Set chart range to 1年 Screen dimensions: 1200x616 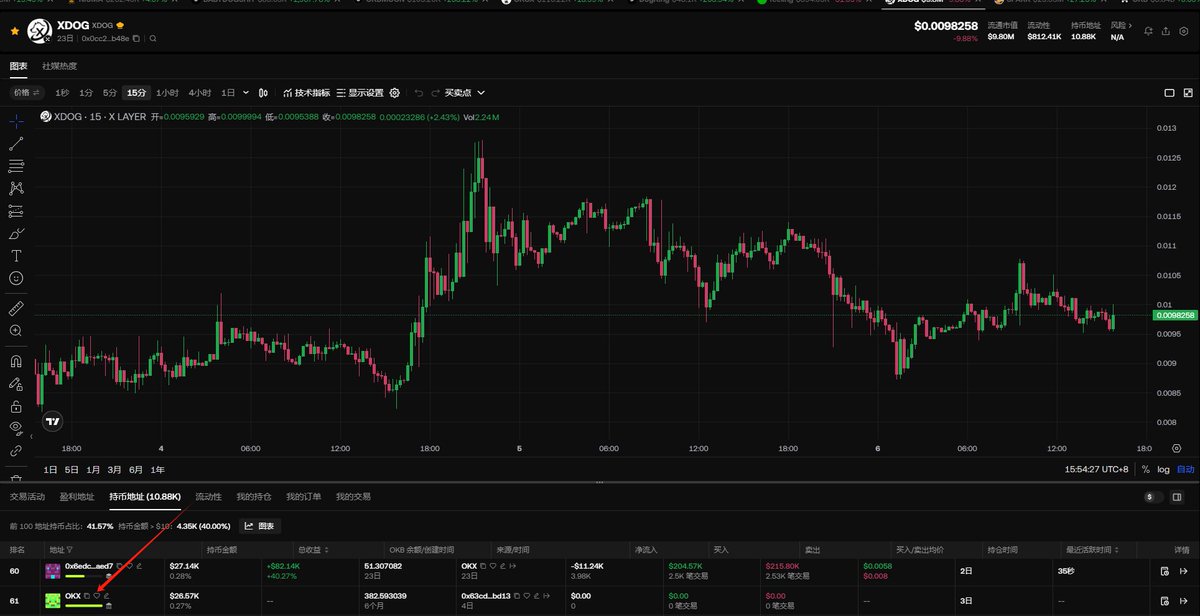pyautogui.click(x=158, y=470)
